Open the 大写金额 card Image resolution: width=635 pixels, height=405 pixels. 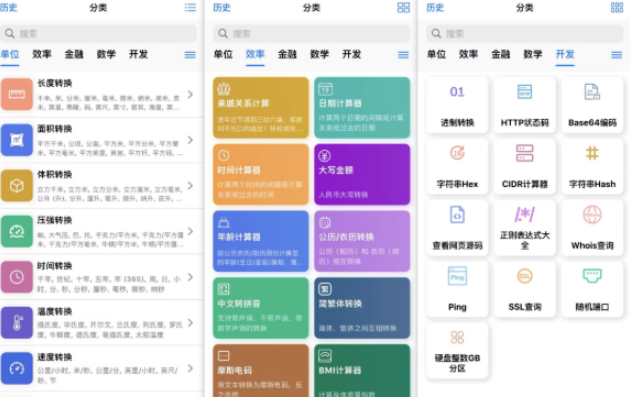click(x=362, y=175)
